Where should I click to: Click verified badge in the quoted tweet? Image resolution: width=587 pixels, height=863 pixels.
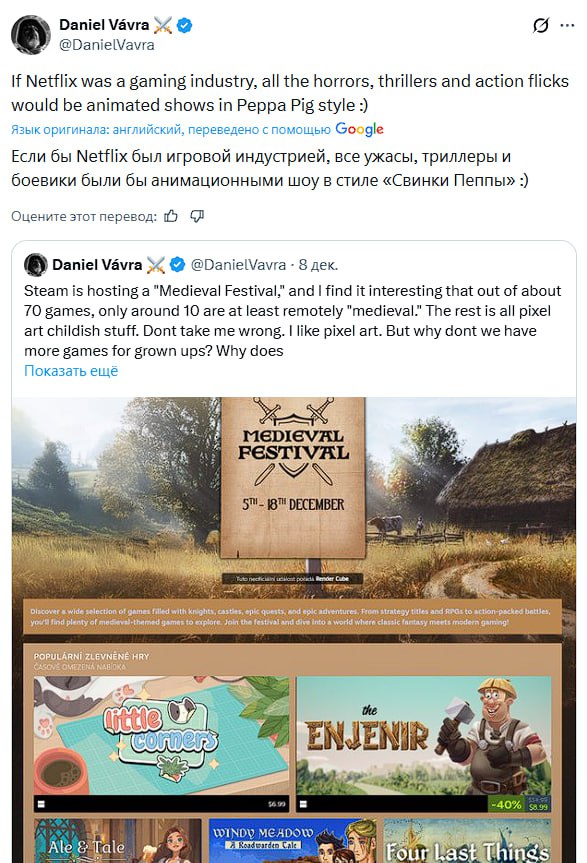coord(177,265)
